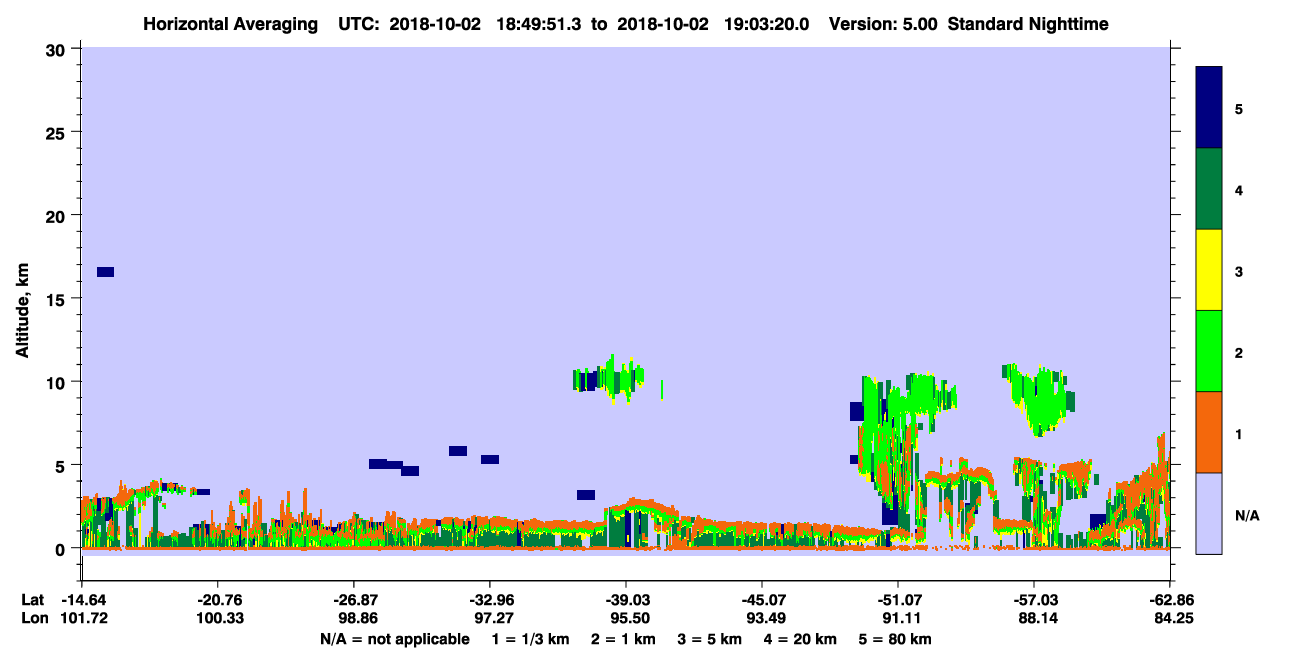Click legend text '2 = 1 km'
This screenshot has height=667, width=1300.
pyautogui.click(x=623, y=639)
